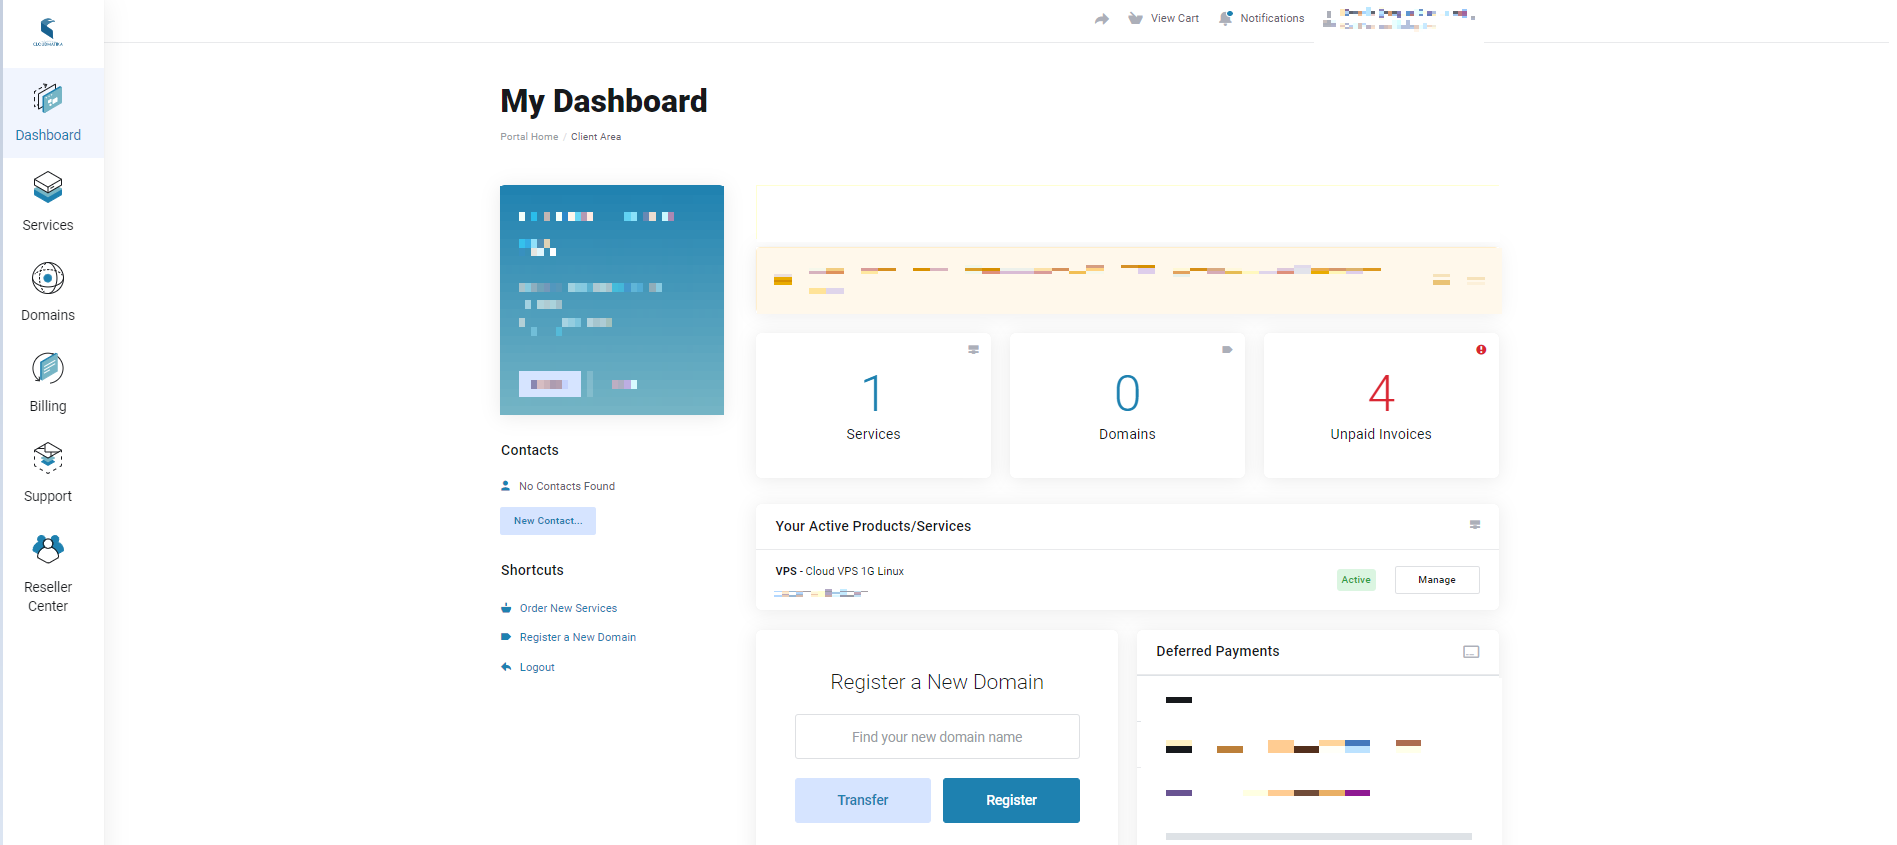Click the Shortcuts heading
This screenshot has height=845, width=1897.
point(532,570)
